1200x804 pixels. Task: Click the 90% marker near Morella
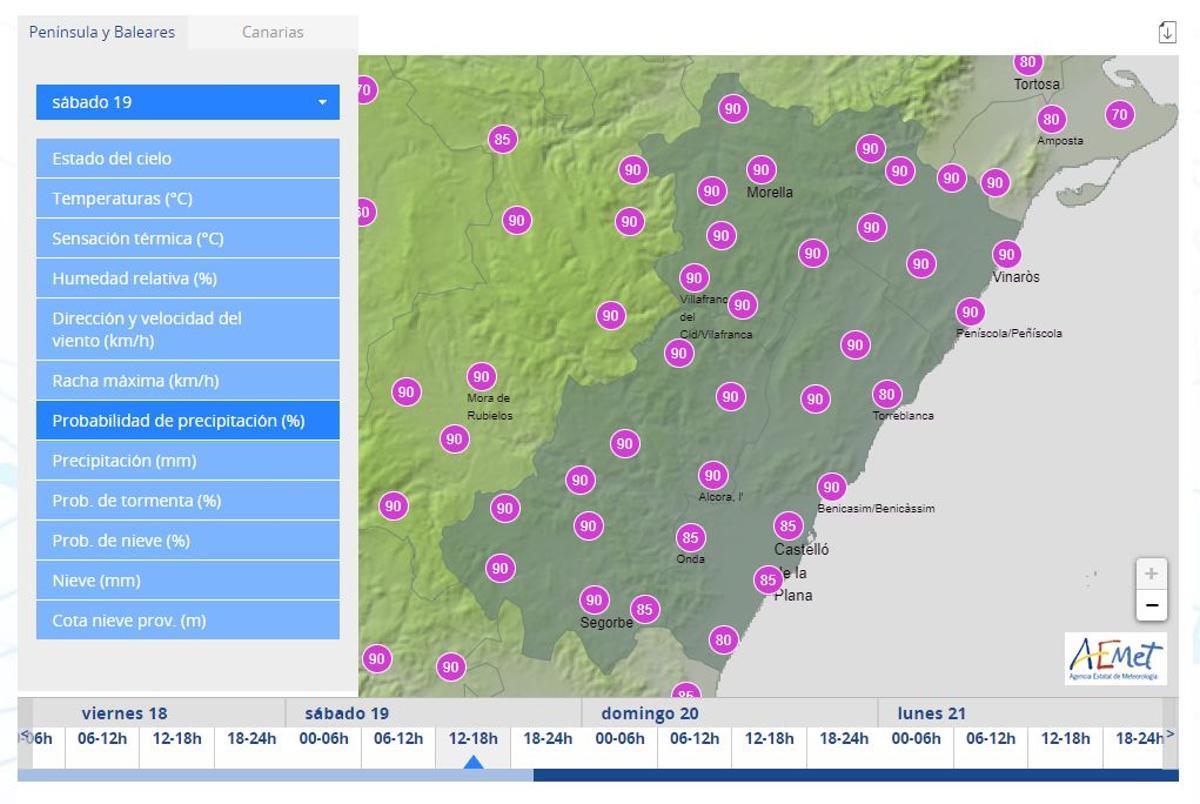click(x=763, y=168)
